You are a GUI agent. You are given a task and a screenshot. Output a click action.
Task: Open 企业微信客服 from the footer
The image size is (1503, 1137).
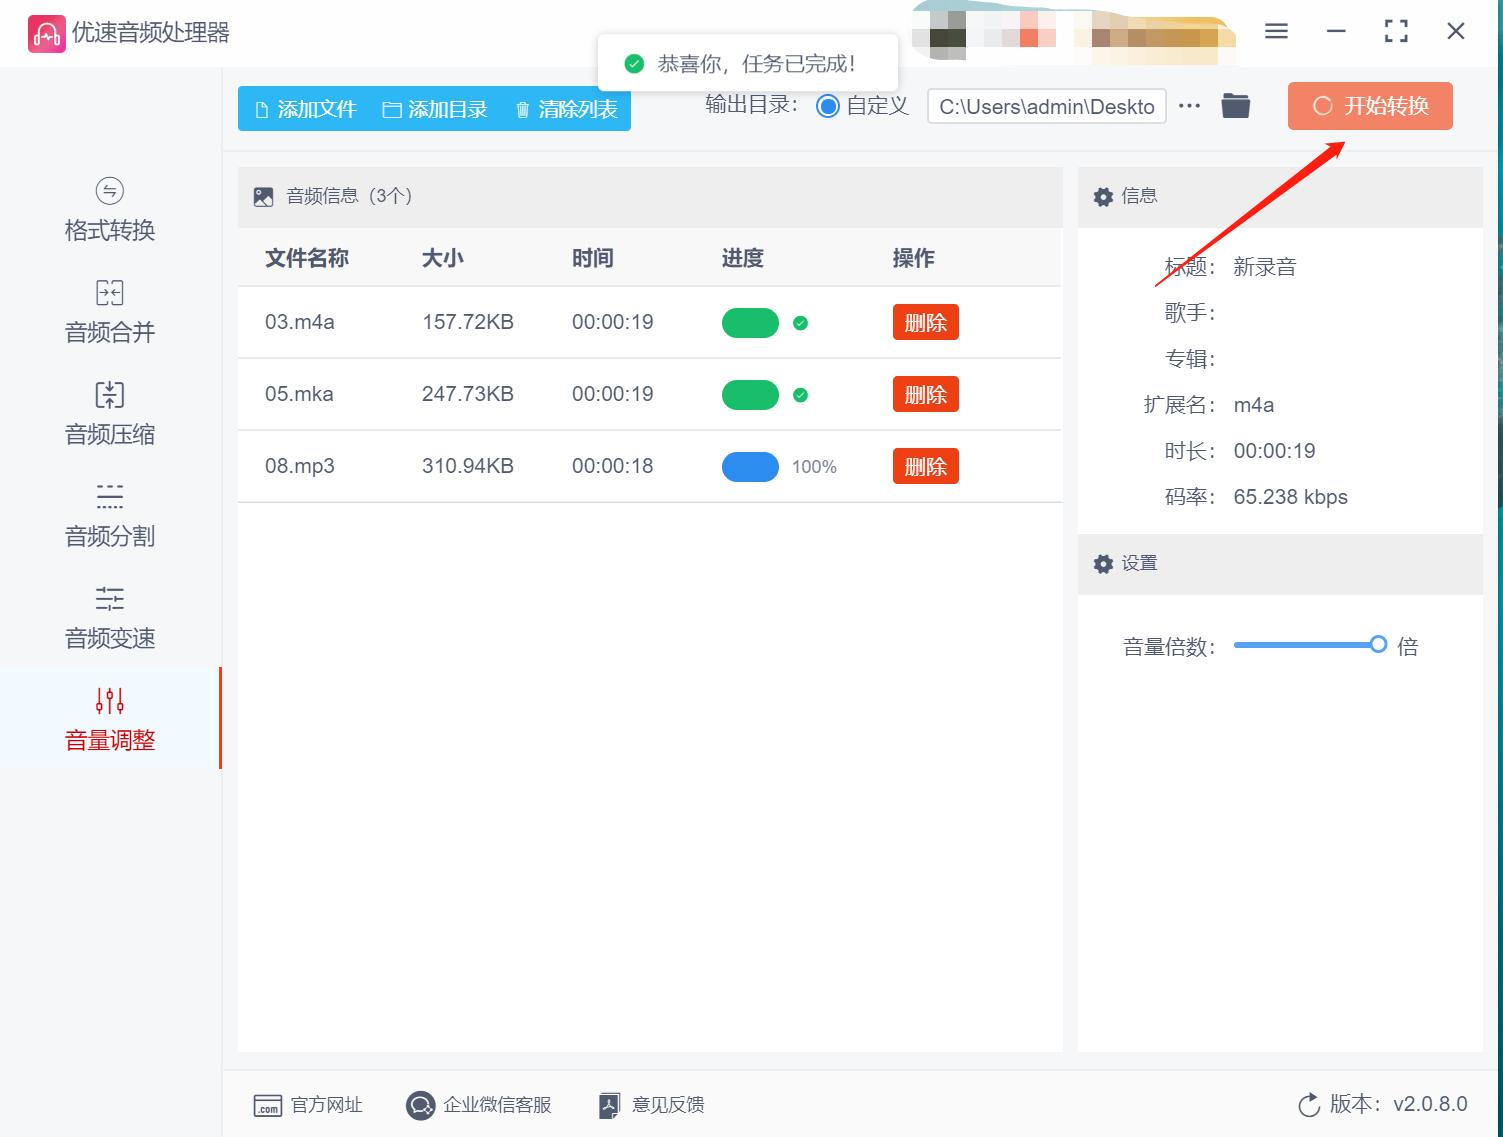480,1105
